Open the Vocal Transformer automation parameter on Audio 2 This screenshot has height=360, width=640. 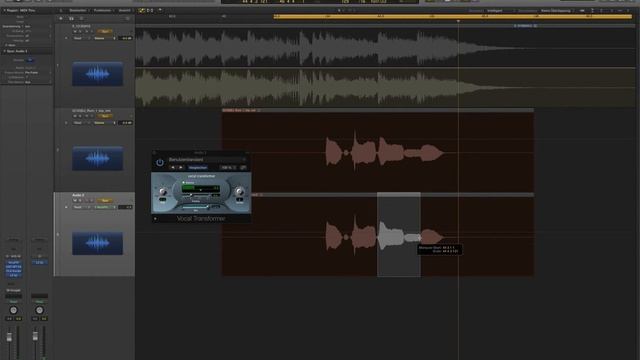pos(105,207)
